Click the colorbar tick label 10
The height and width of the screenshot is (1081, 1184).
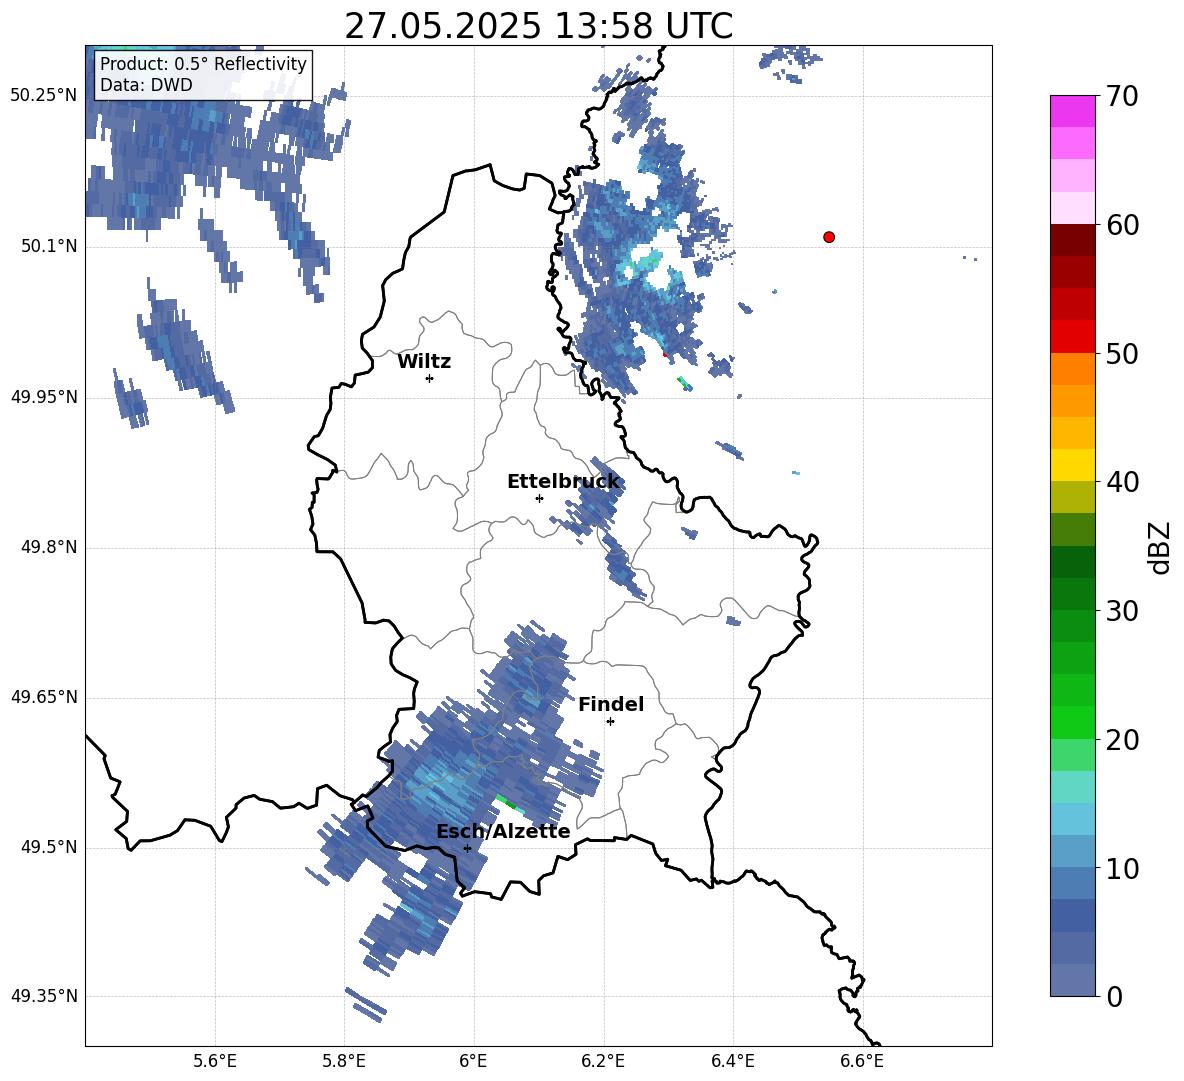1122,868
